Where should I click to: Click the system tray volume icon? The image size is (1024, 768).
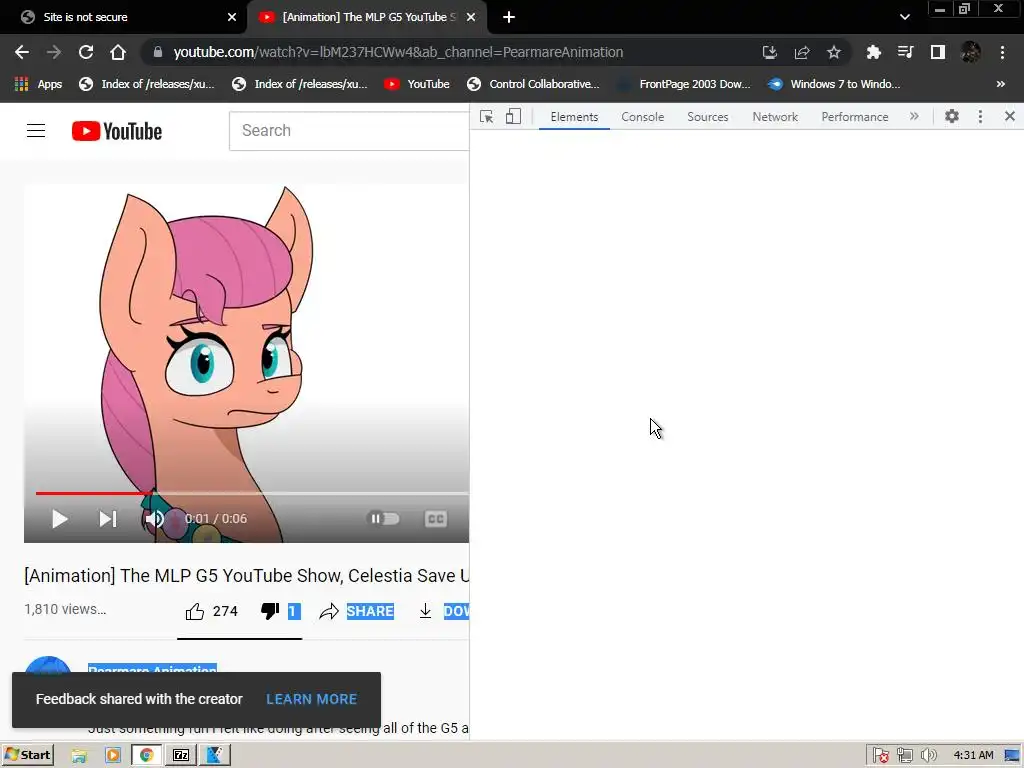coord(929,756)
